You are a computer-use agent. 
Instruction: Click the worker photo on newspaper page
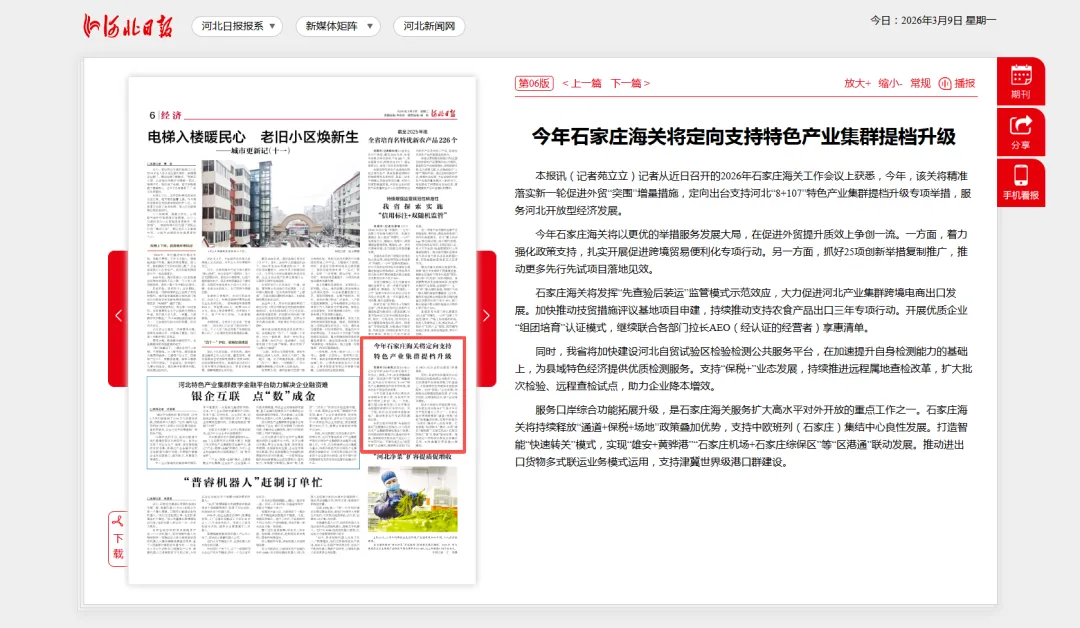point(413,499)
